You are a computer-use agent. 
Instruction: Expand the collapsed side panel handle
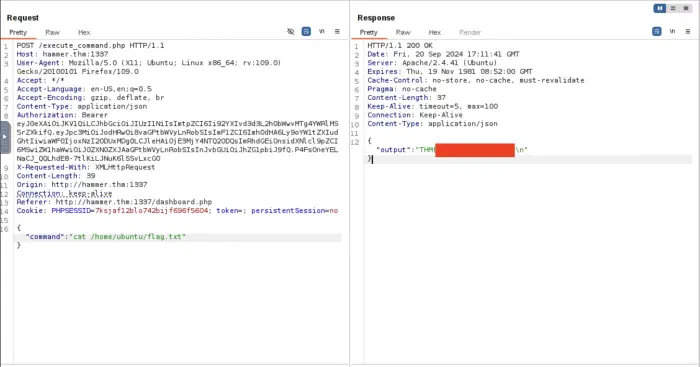(5, 137)
